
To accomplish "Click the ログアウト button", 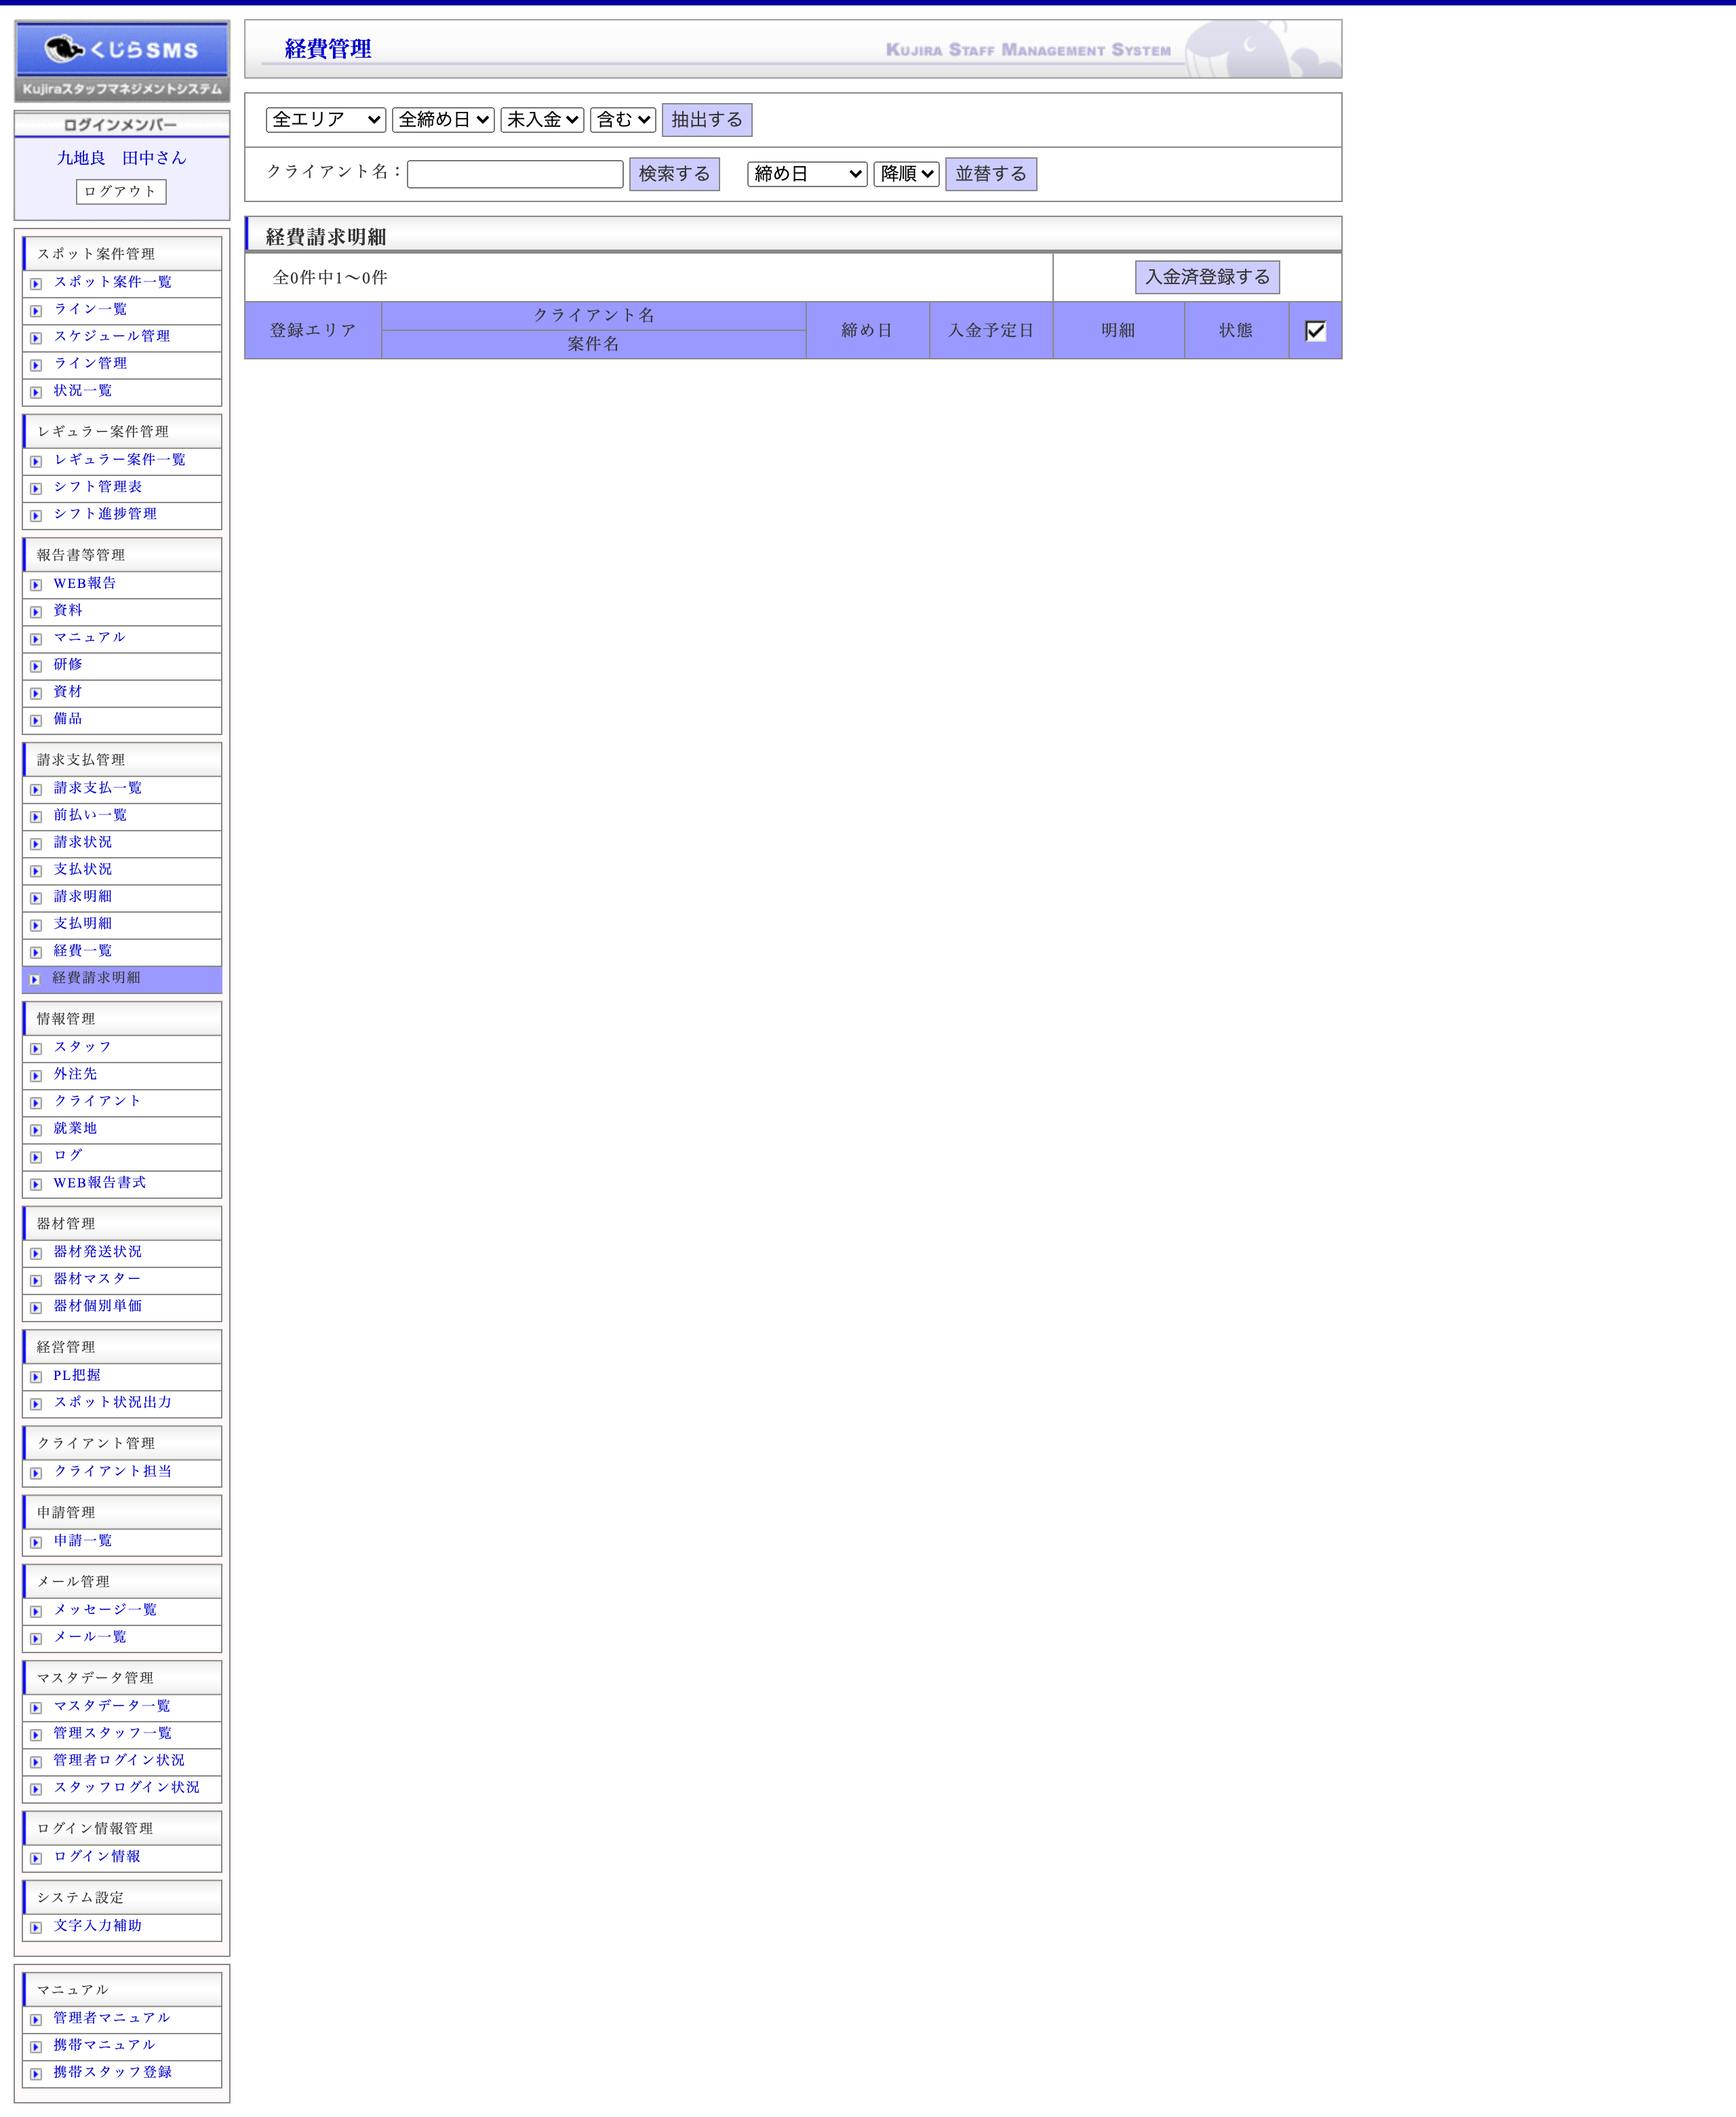I will [121, 192].
